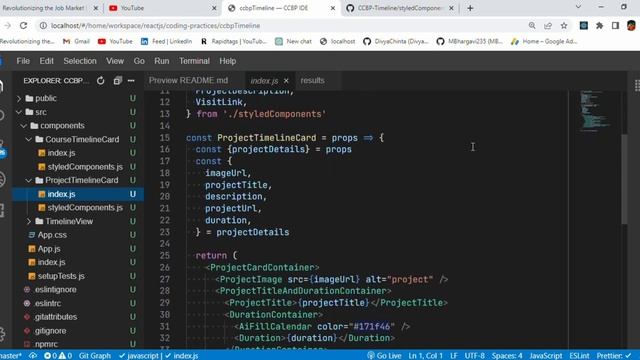Open the Edit menu
Image resolution: width=640 pixels, height=360 pixels.
click(x=47, y=61)
